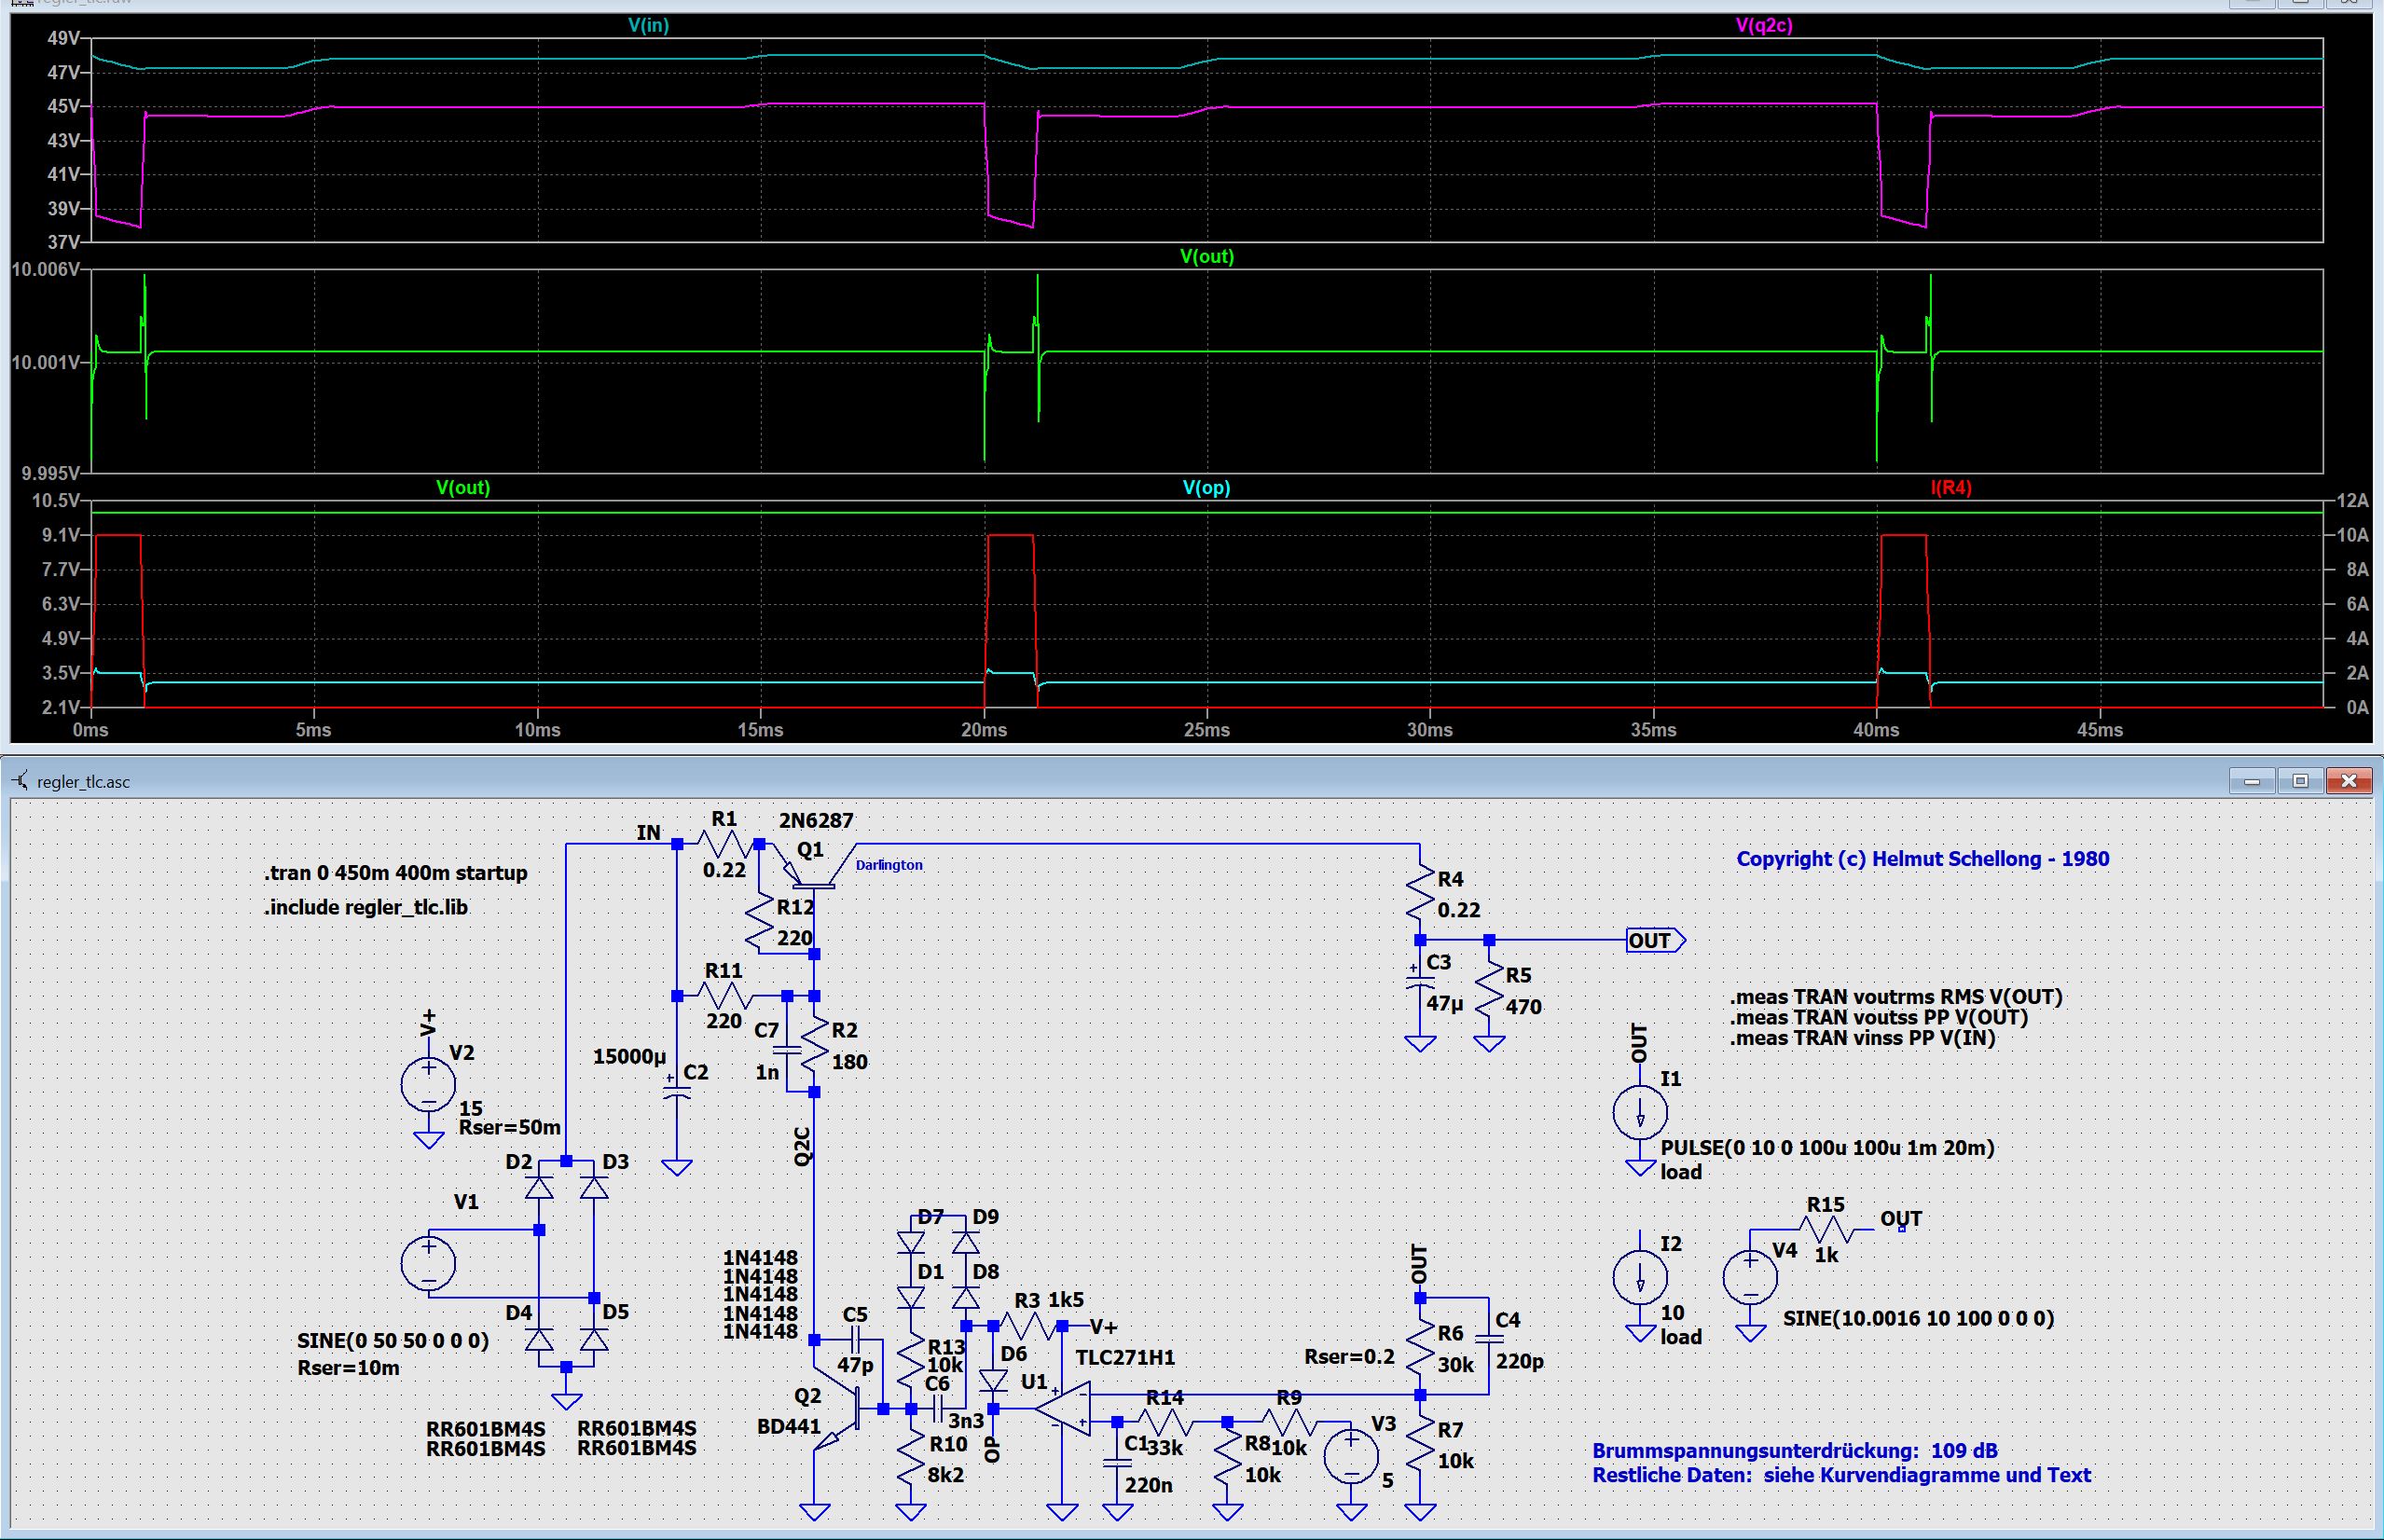Minimize the regler_tlc.asc schematic window
The width and height of the screenshot is (2384, 1540).
[2252, 781]
